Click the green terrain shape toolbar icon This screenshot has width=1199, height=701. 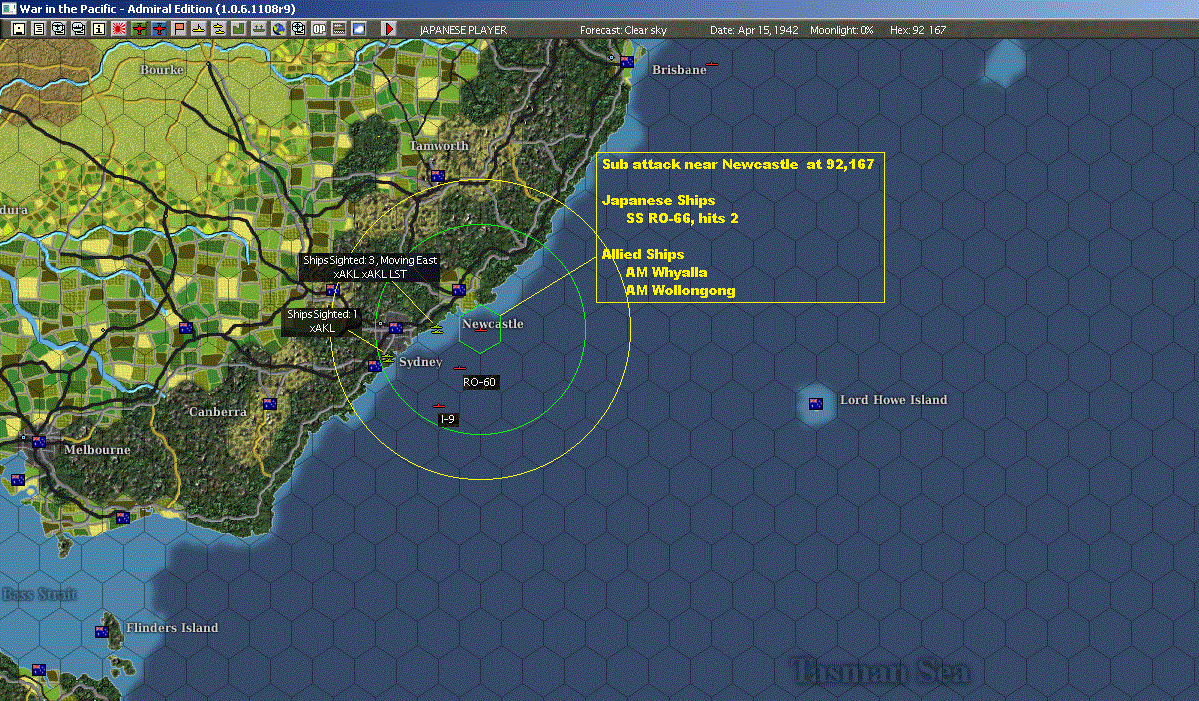coord(239,29)
